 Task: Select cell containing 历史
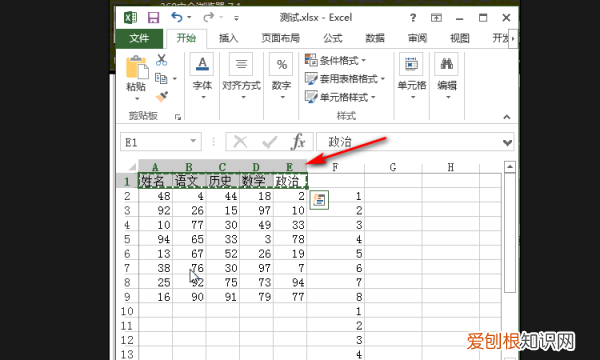223,181
